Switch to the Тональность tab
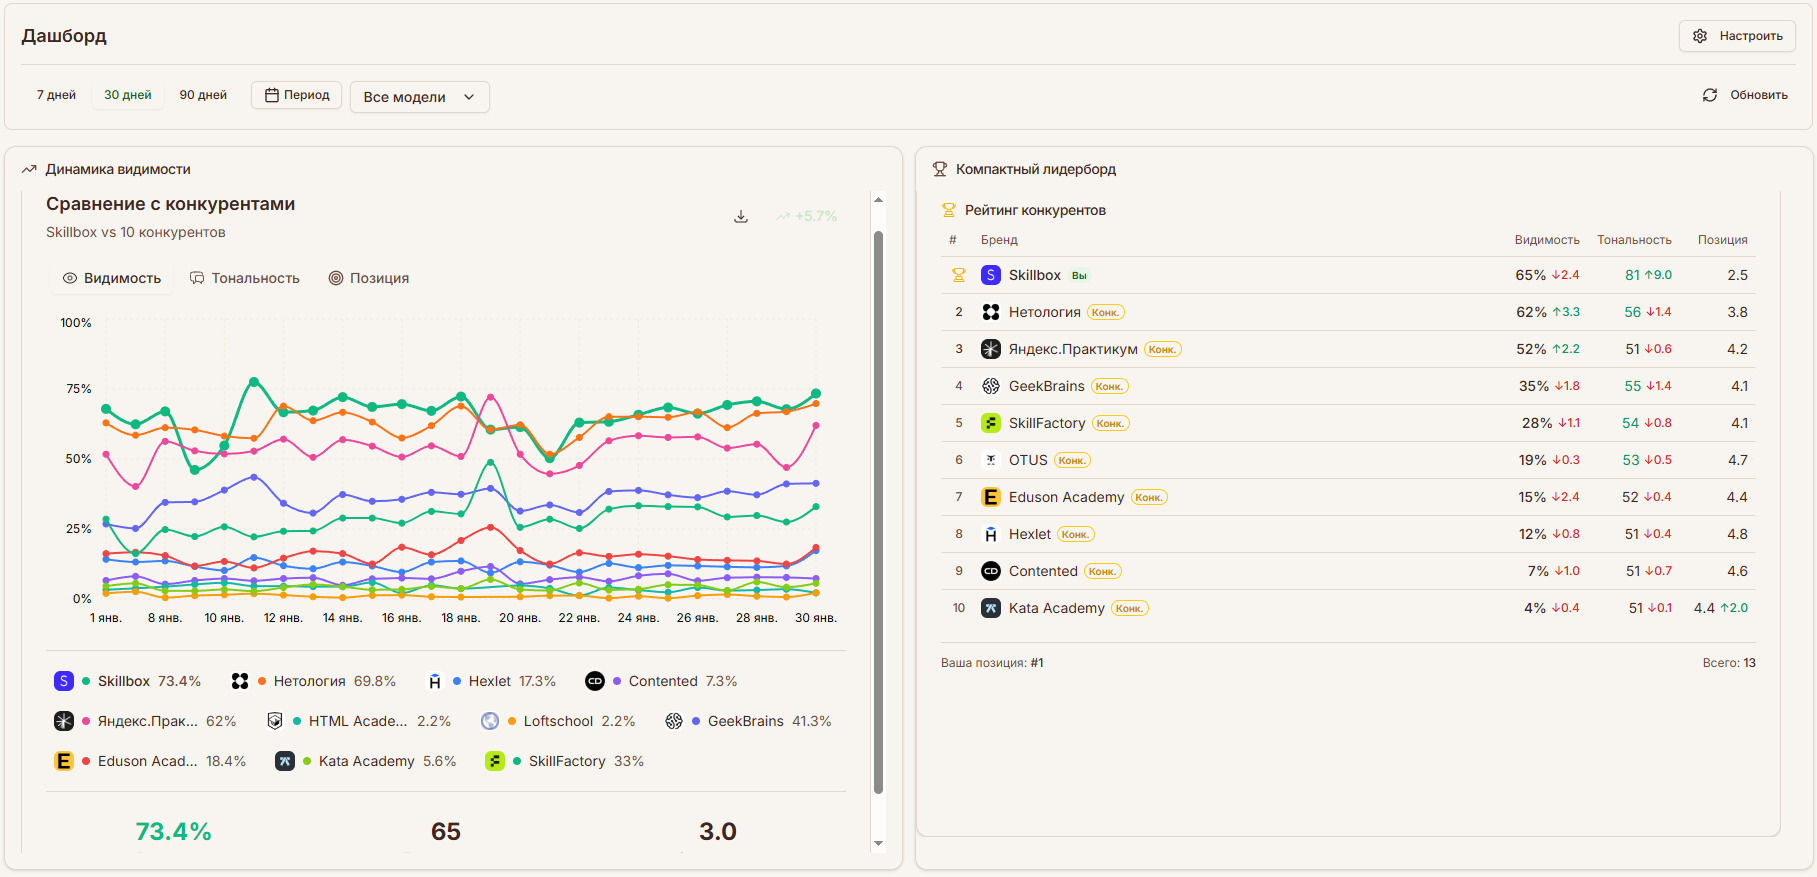 tap(245, 278)
